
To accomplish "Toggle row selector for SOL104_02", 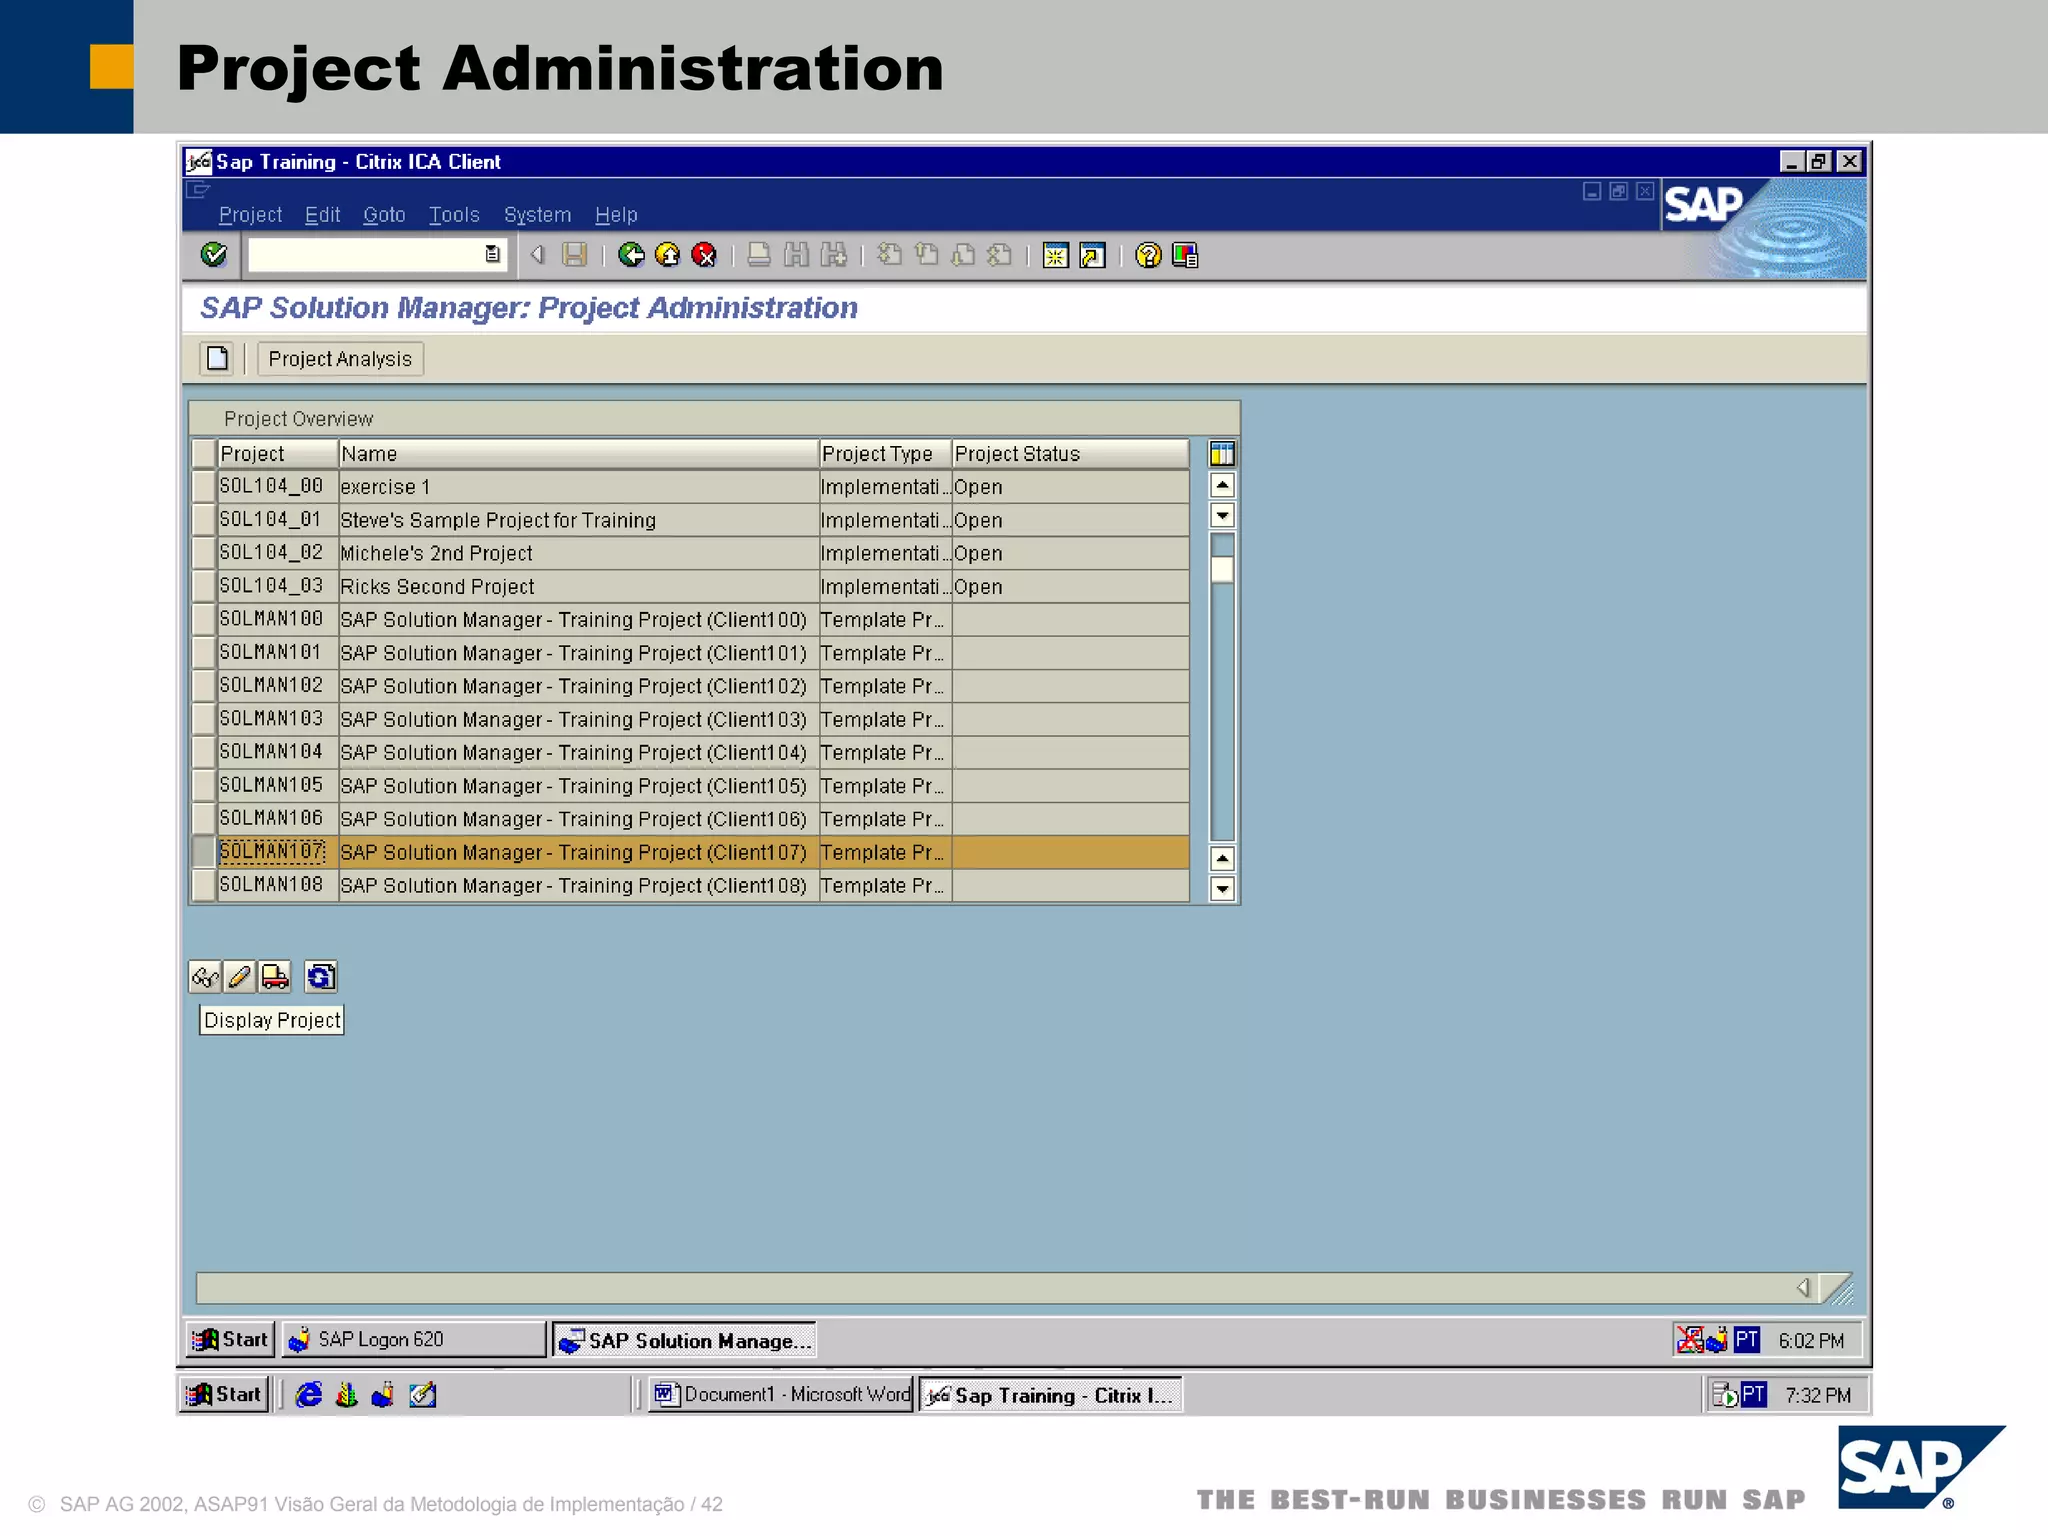I will coord(204,553).
